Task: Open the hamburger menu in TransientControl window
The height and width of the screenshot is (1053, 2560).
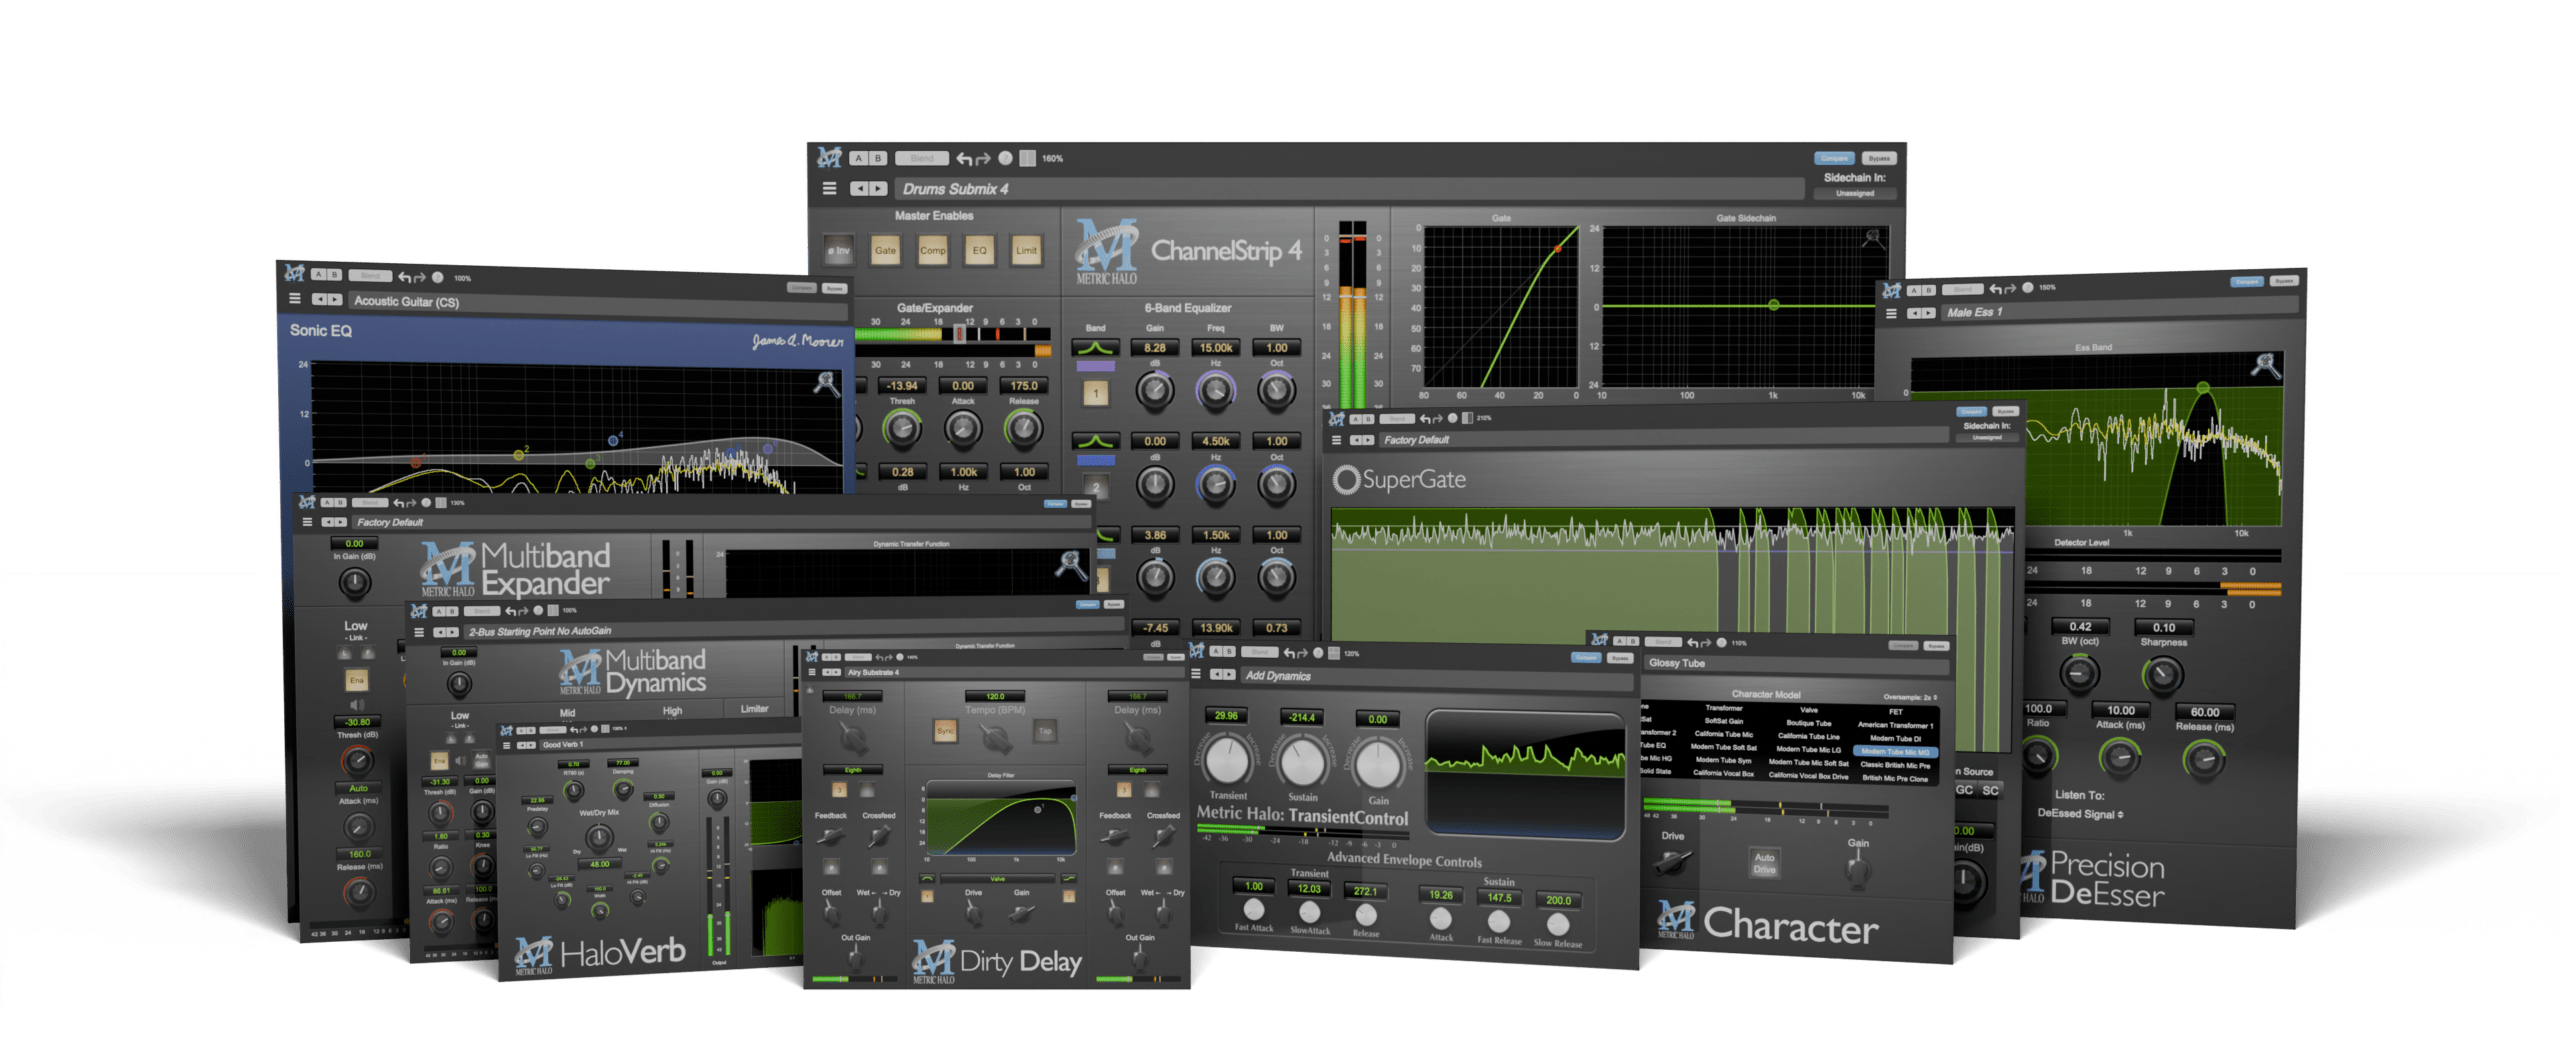Action: tap(1196, 674)
